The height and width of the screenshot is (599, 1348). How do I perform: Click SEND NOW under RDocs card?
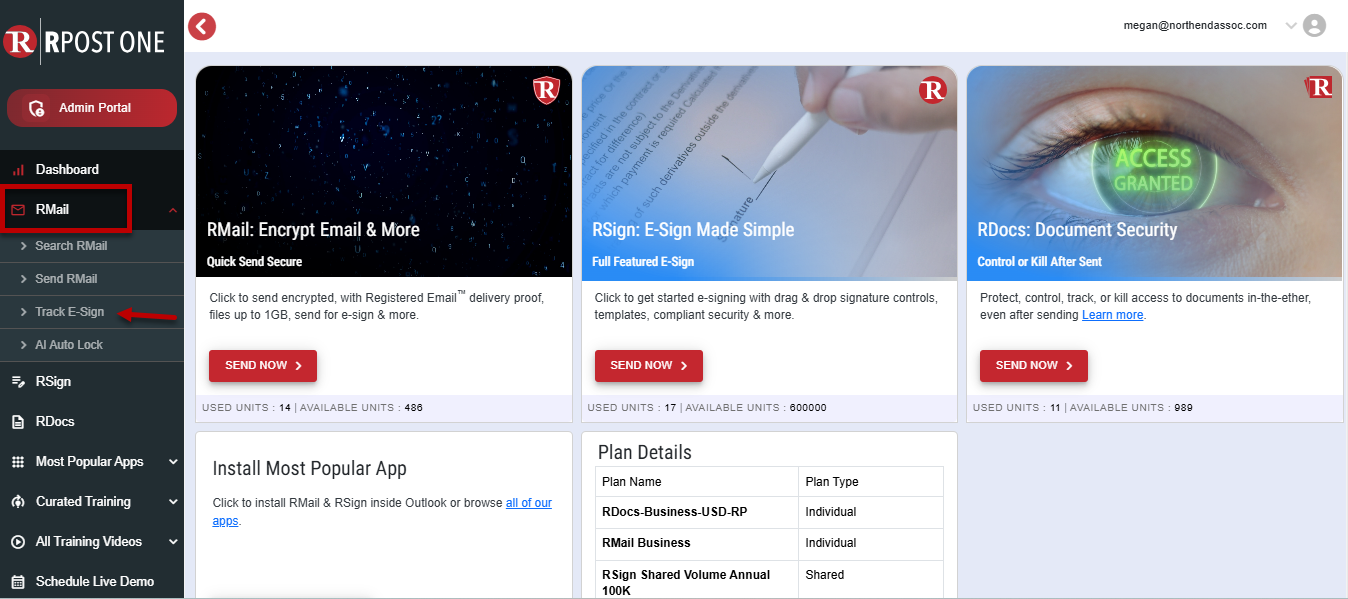1033,366
